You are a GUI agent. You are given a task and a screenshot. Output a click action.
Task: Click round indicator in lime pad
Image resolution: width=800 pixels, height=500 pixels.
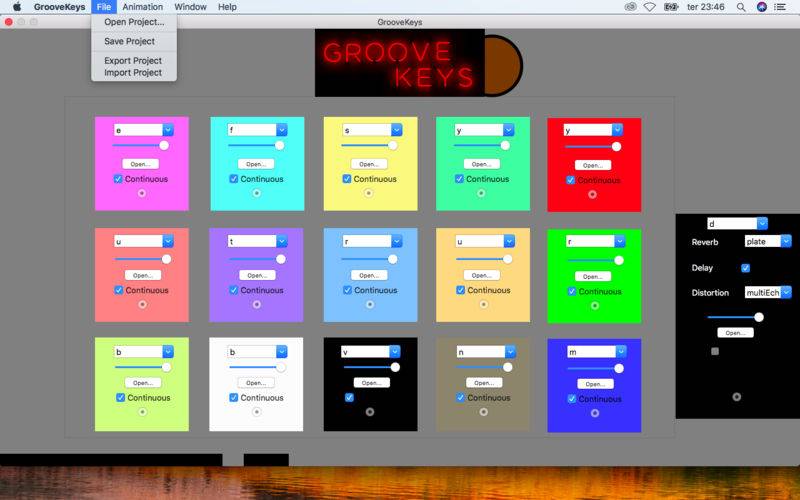[142, 412]
